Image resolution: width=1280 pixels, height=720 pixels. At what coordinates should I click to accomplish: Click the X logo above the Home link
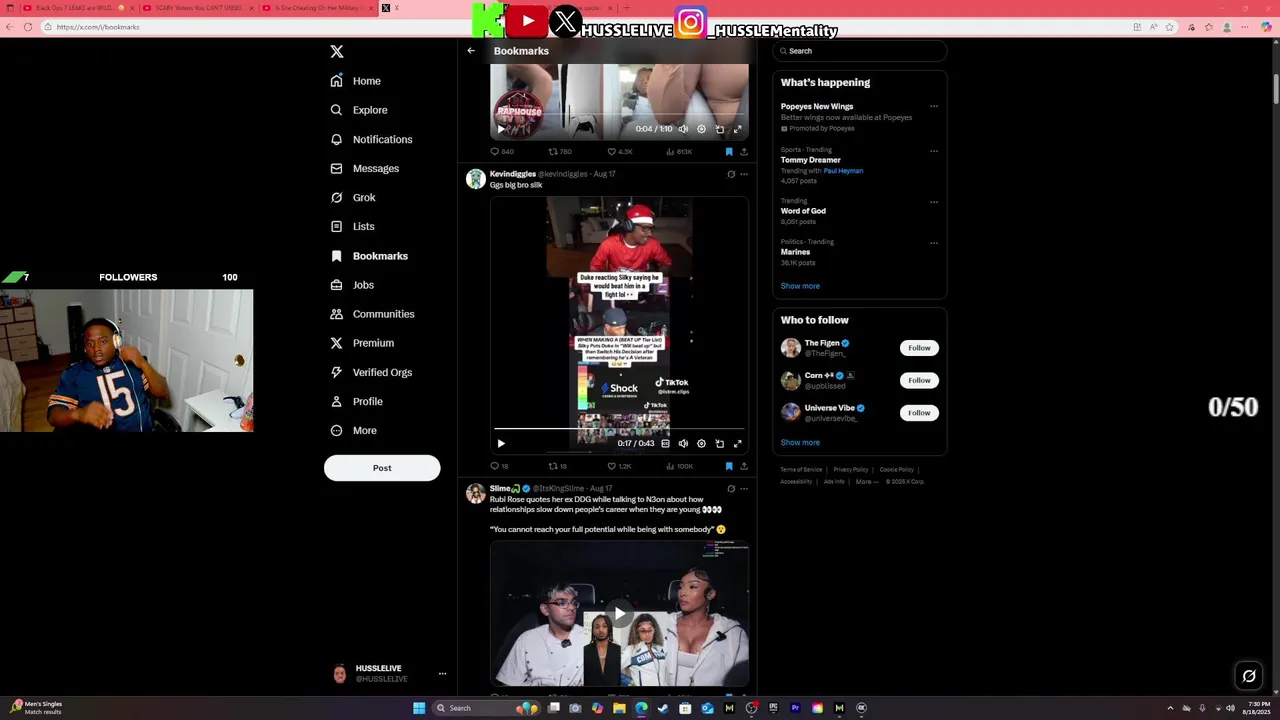tap(337, 51)
